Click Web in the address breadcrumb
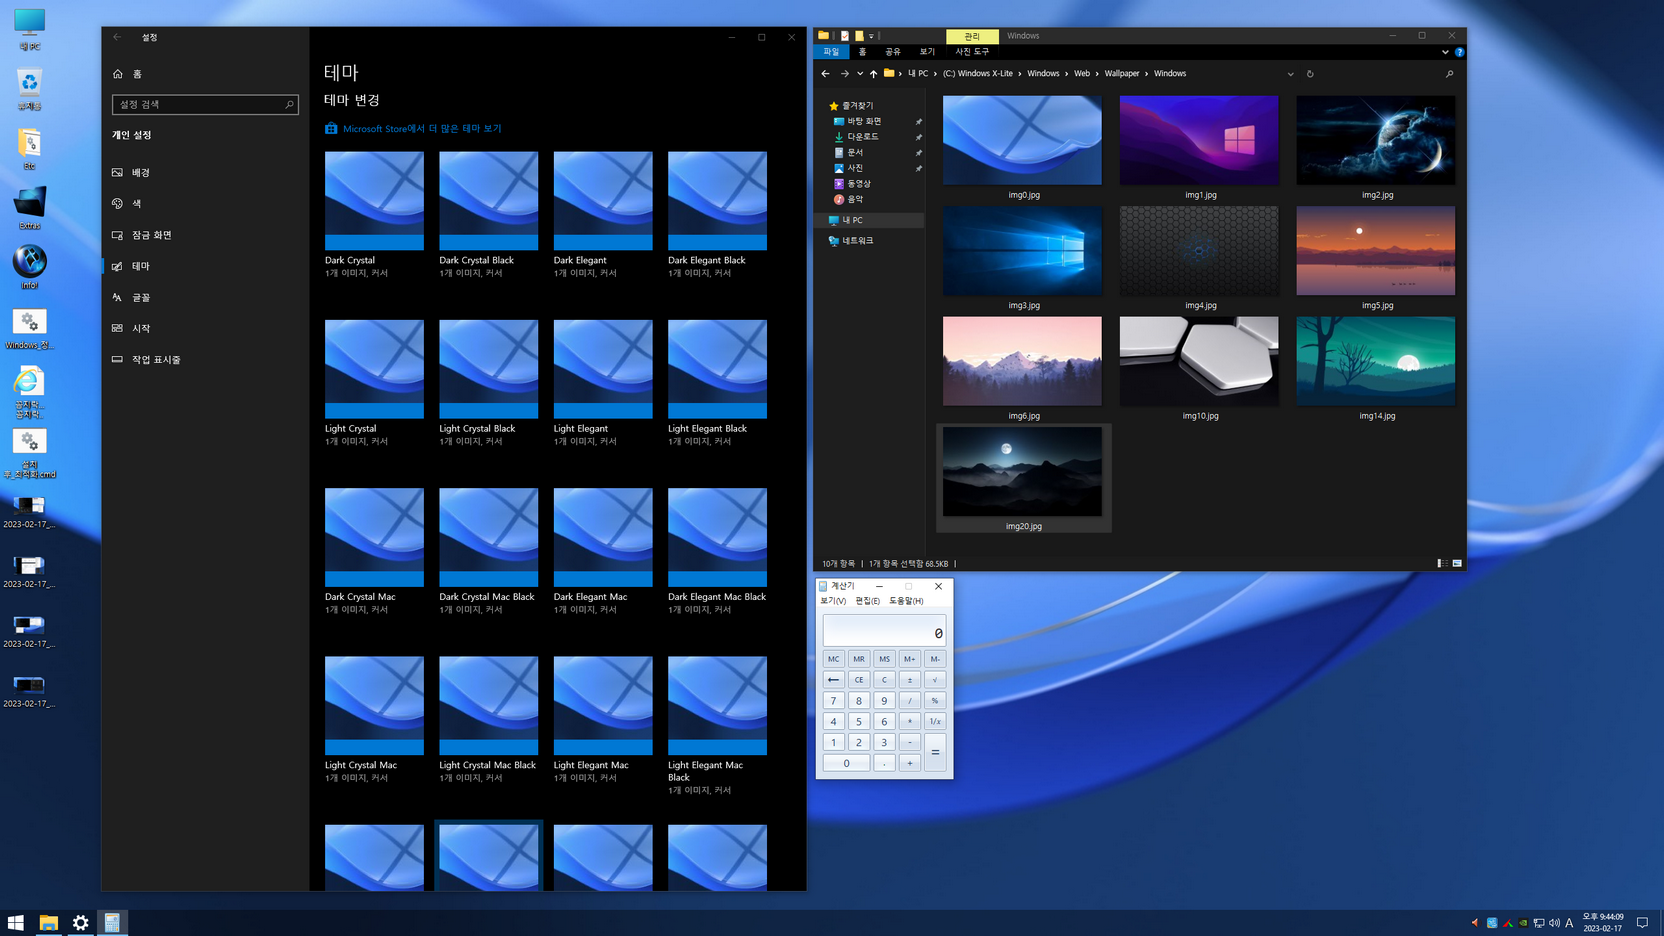 click(1082, 74)
